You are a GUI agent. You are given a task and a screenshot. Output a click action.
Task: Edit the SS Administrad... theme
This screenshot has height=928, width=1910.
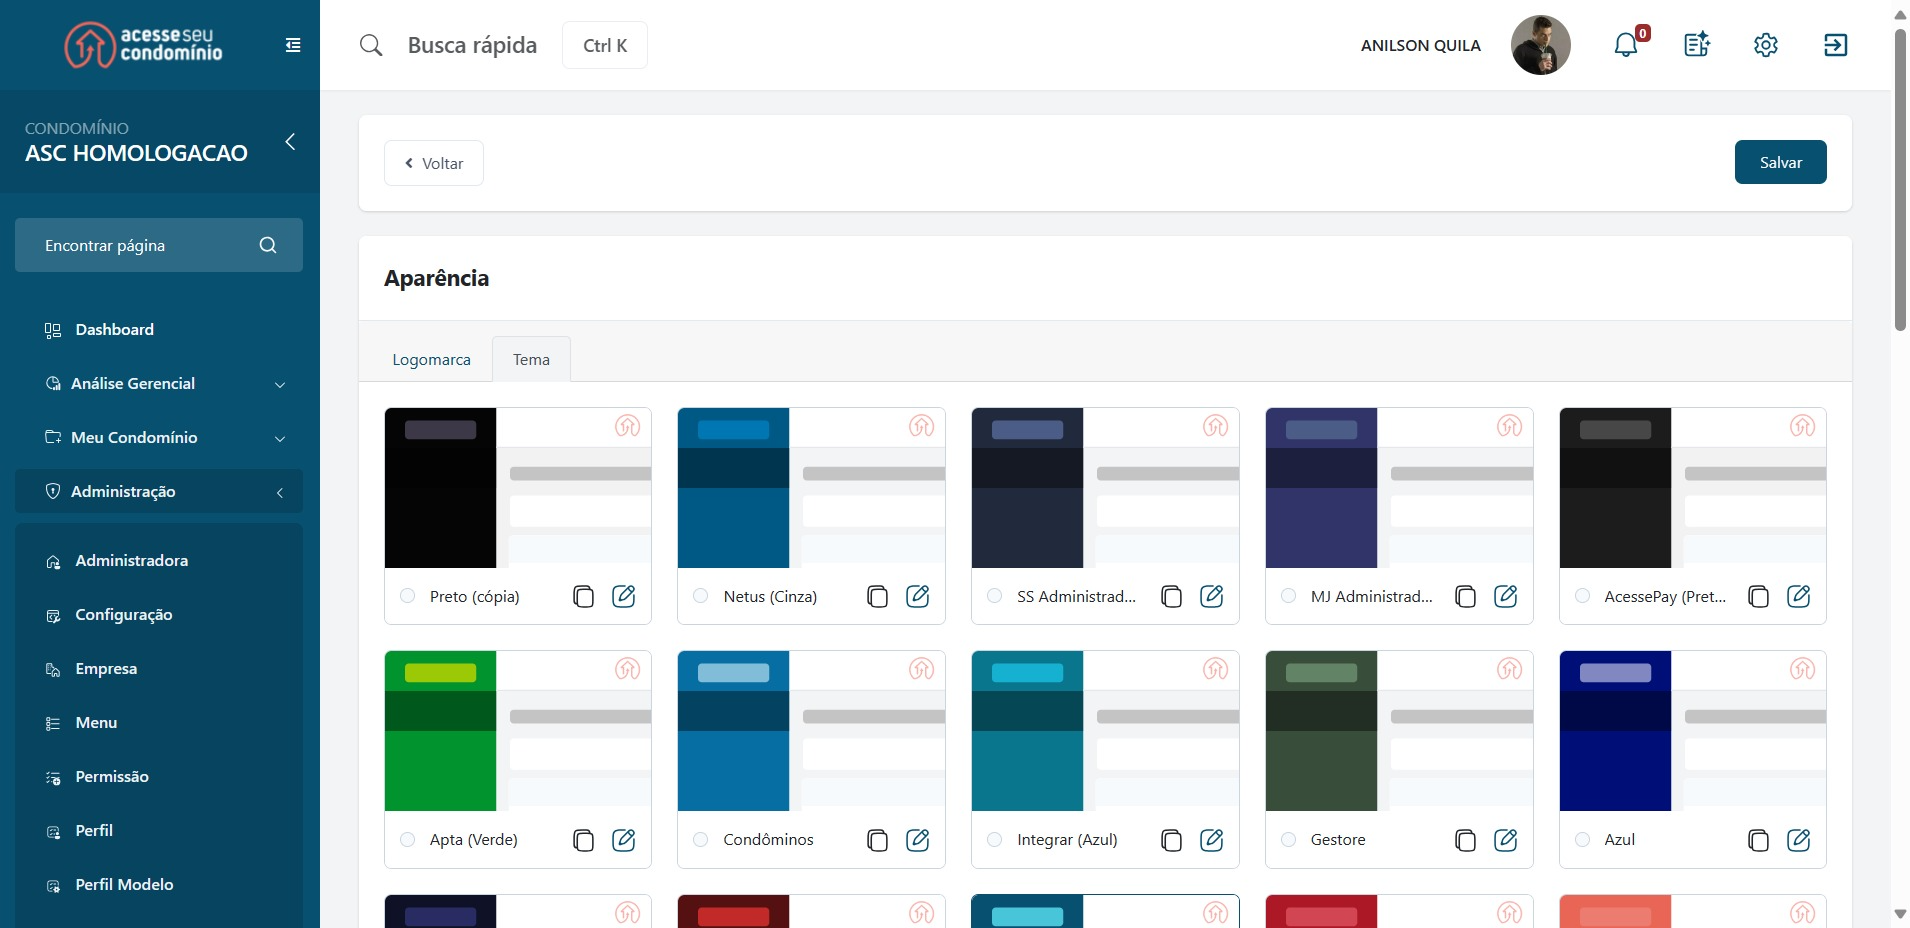point(1211,596)
